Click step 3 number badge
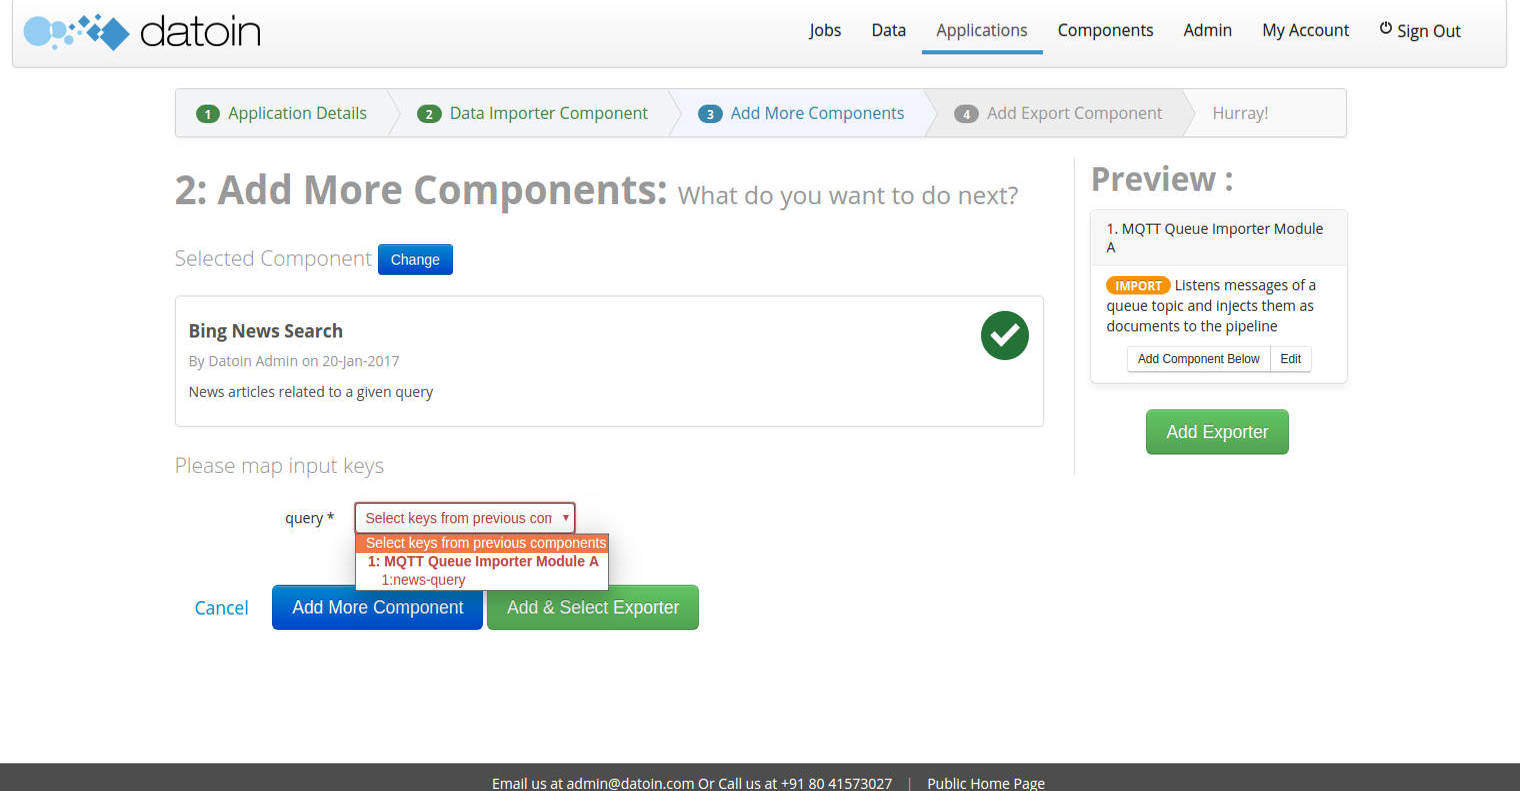The width and height of the screenshot is (1520, 791). click(x=710, y=114)
